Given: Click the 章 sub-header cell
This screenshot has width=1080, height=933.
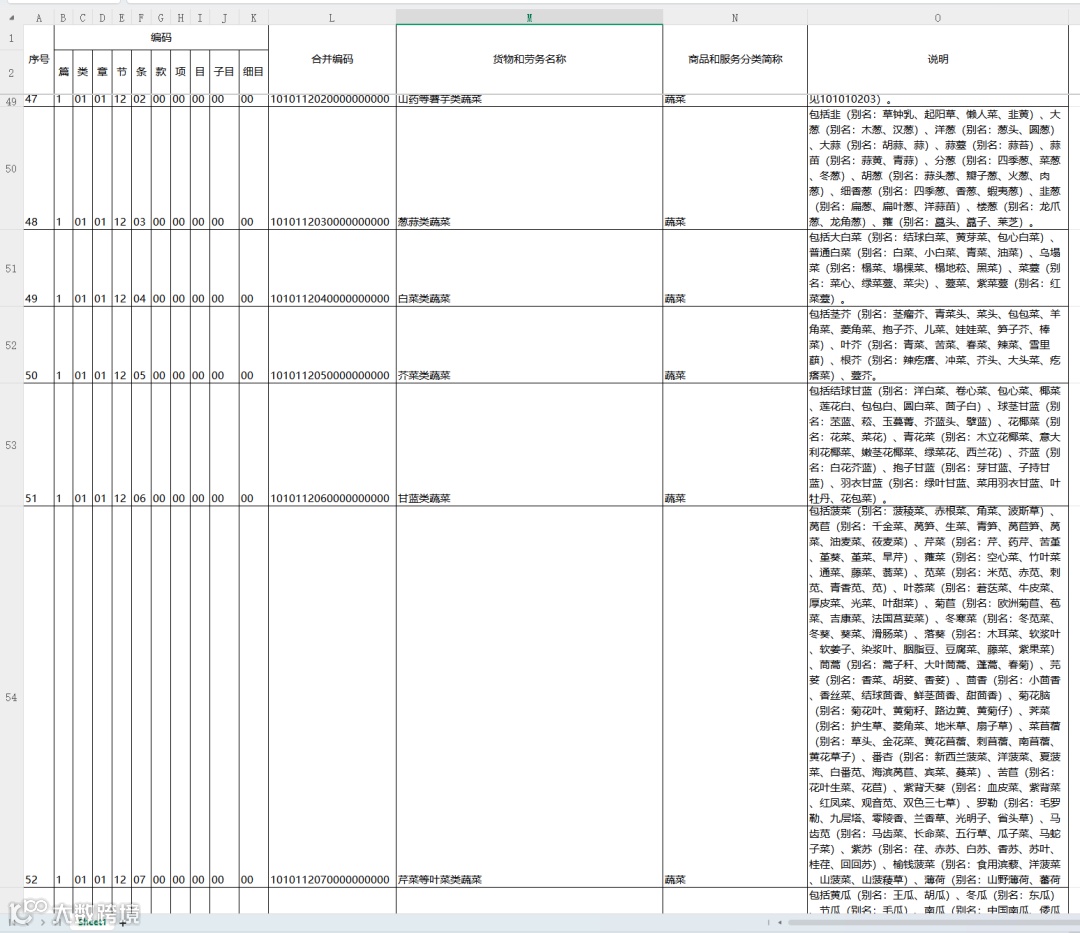Looking at the screenshot, I should tap(102, 72).
